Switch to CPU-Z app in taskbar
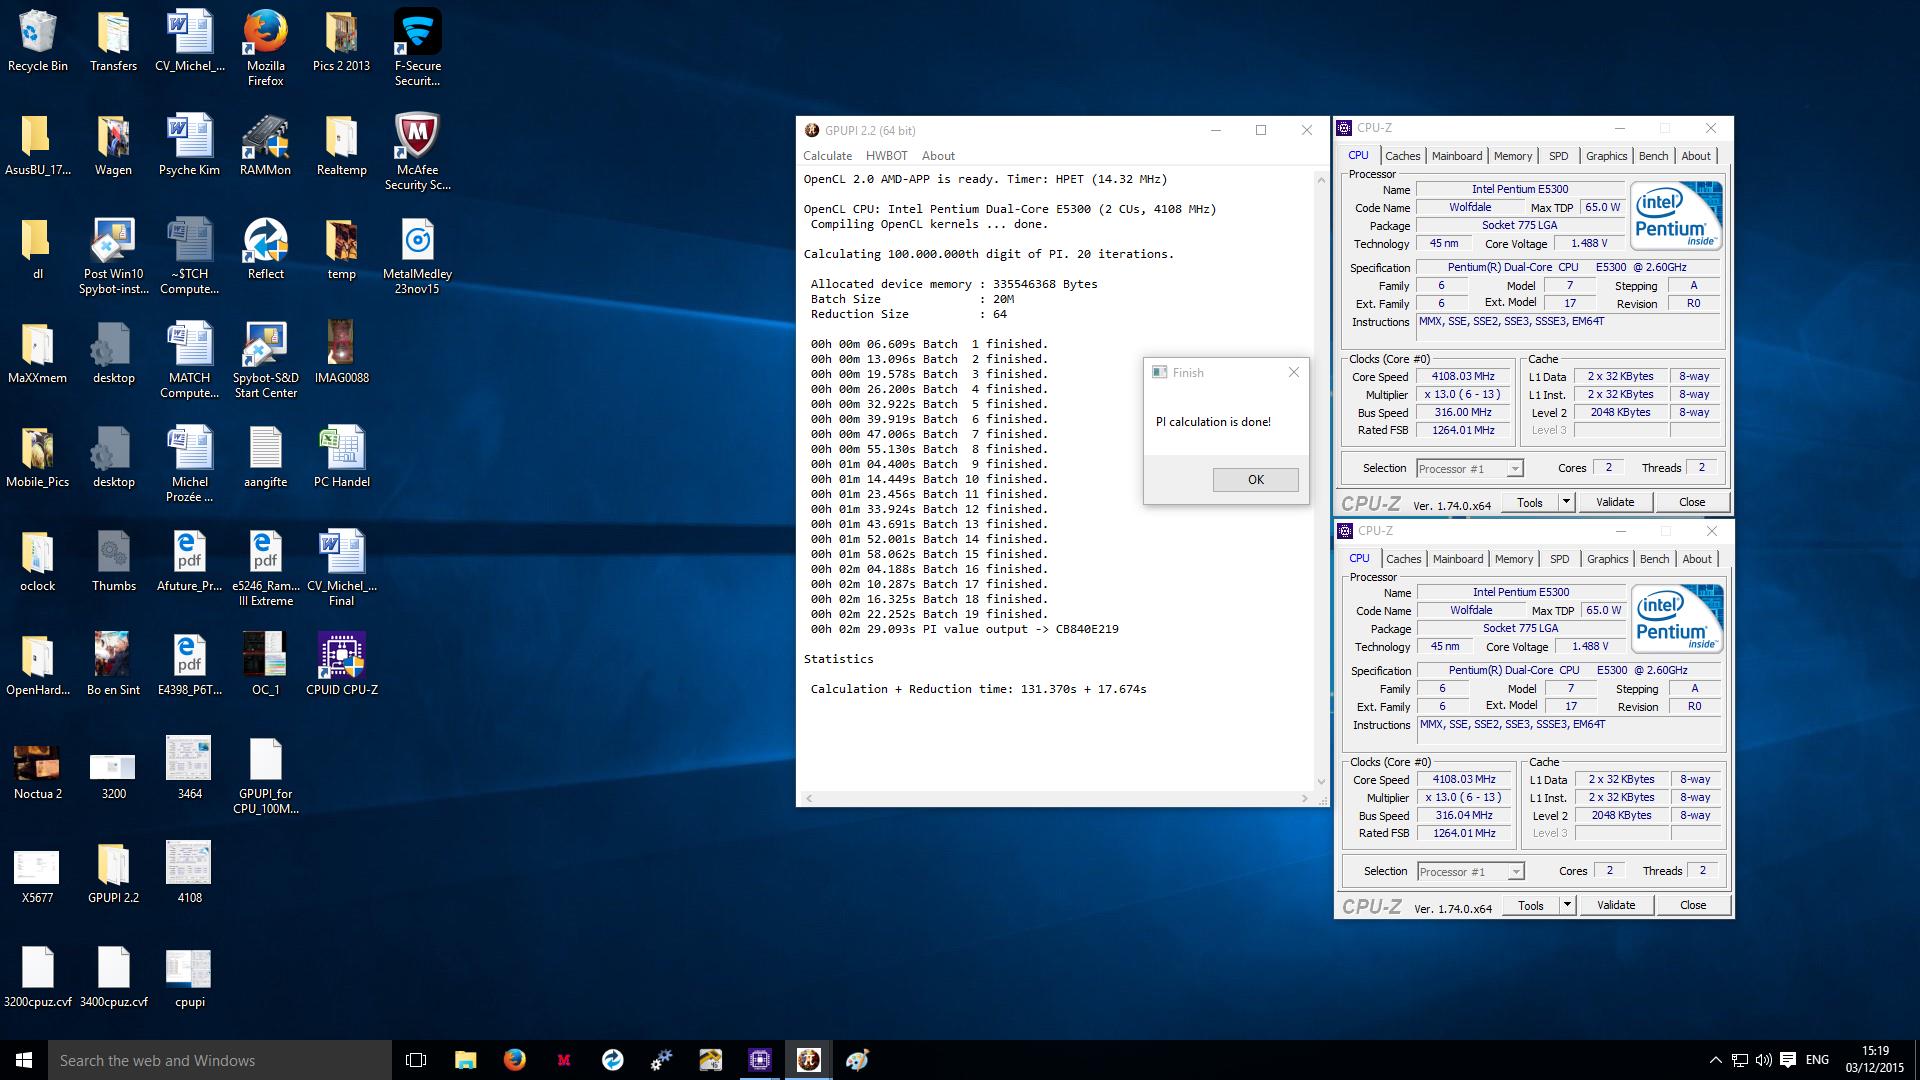The image size is (1920, 1080). pyautogui.click(x=759, y=1060)
